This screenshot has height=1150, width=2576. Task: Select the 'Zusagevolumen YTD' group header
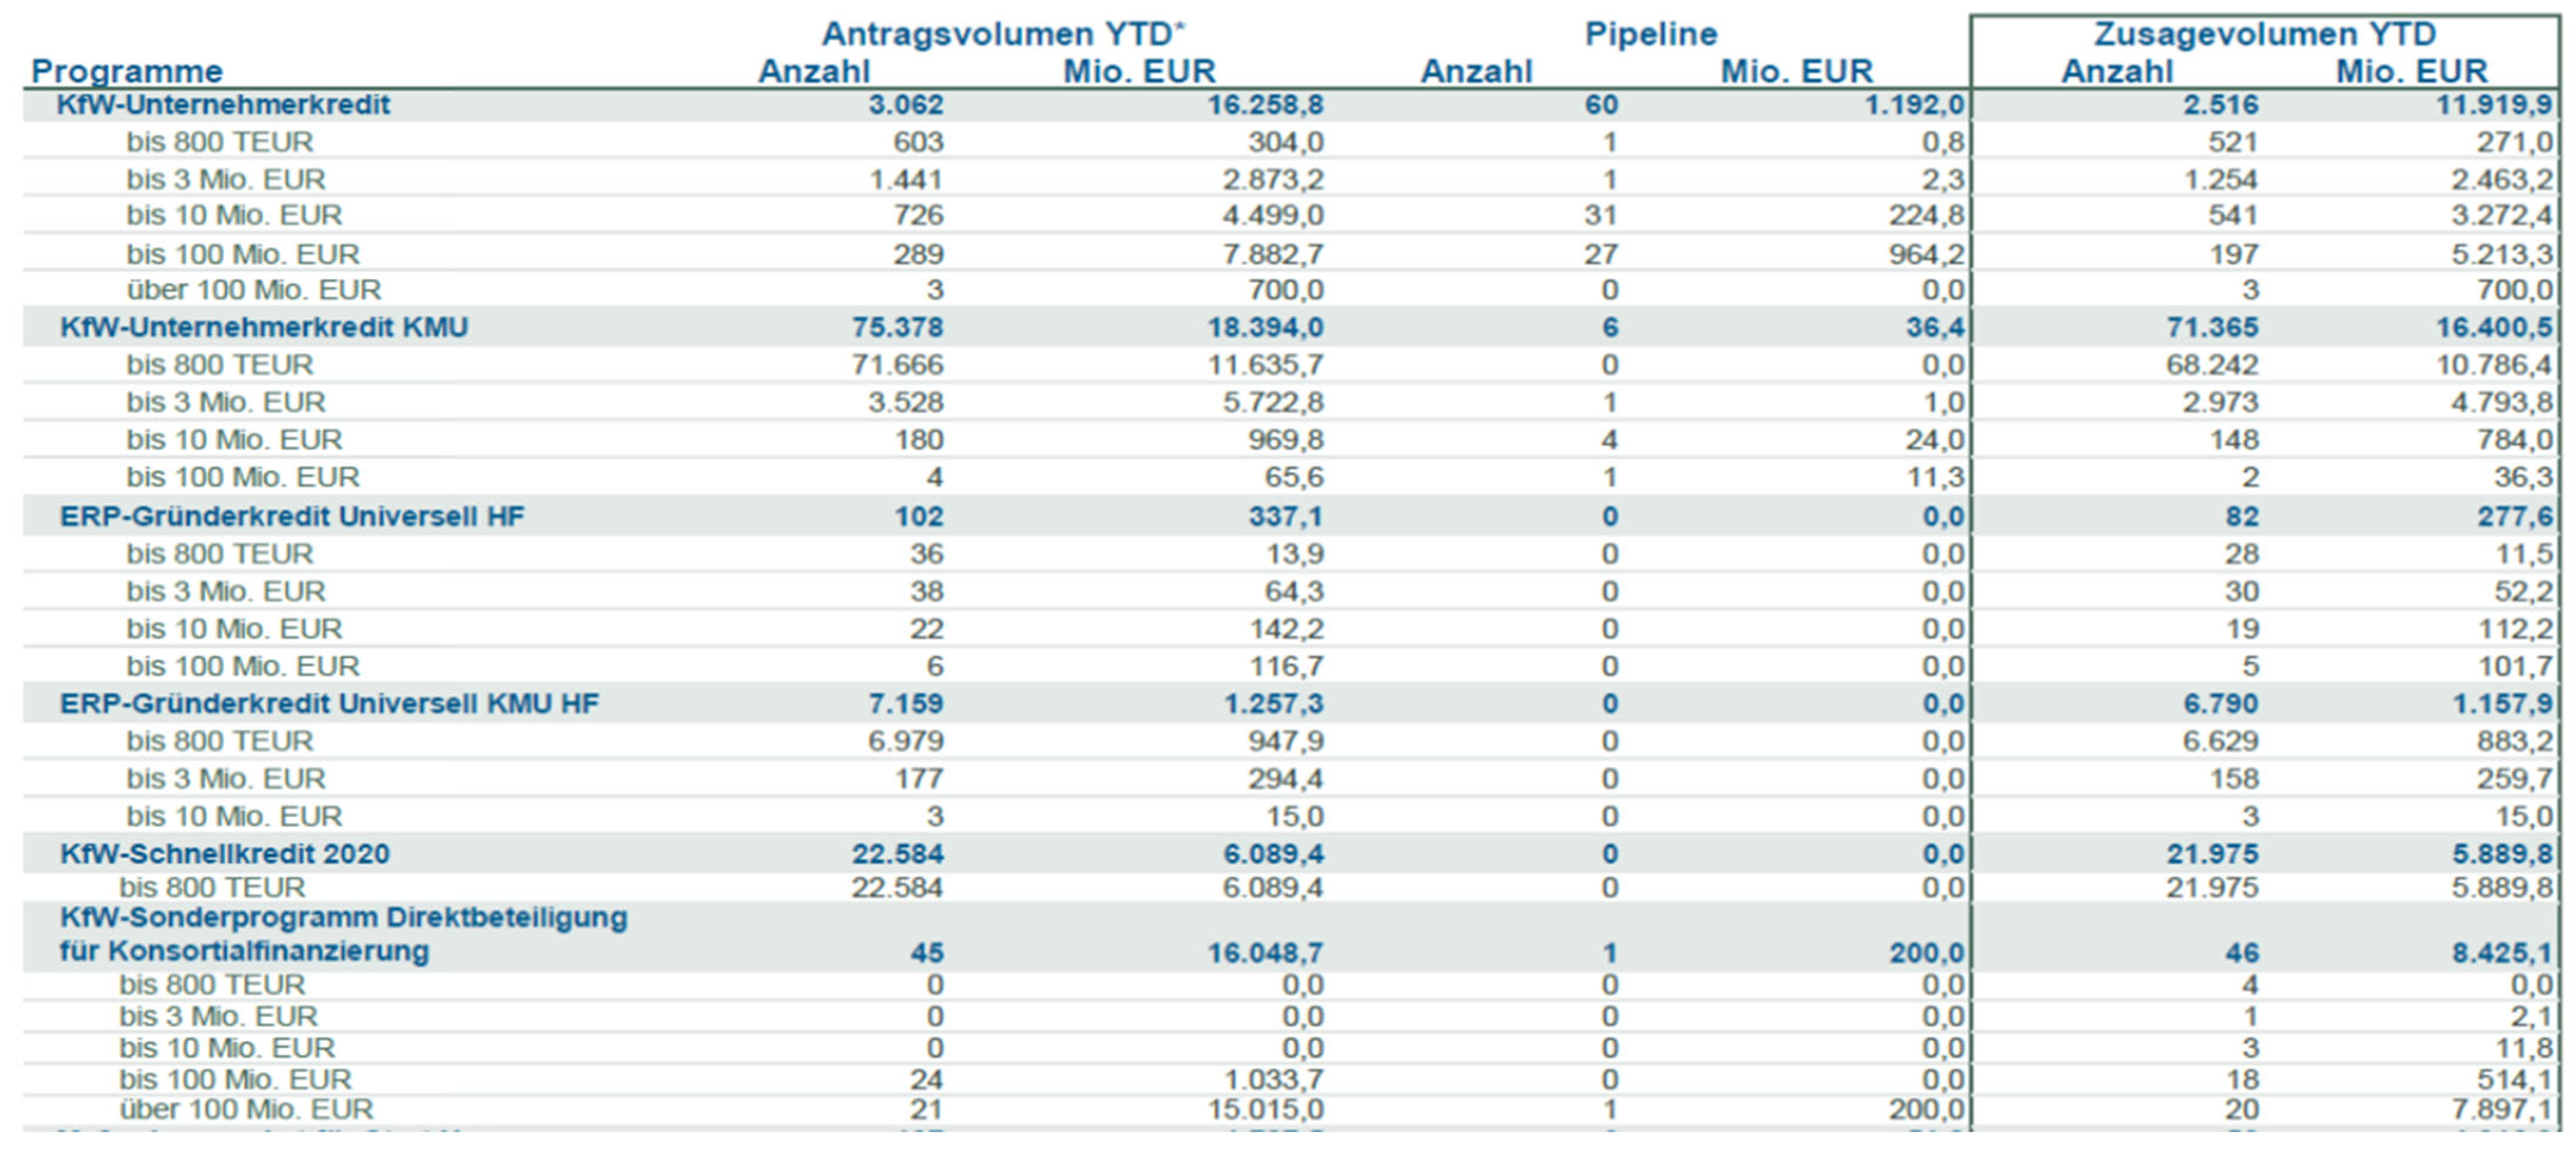tap(2265, 34)
